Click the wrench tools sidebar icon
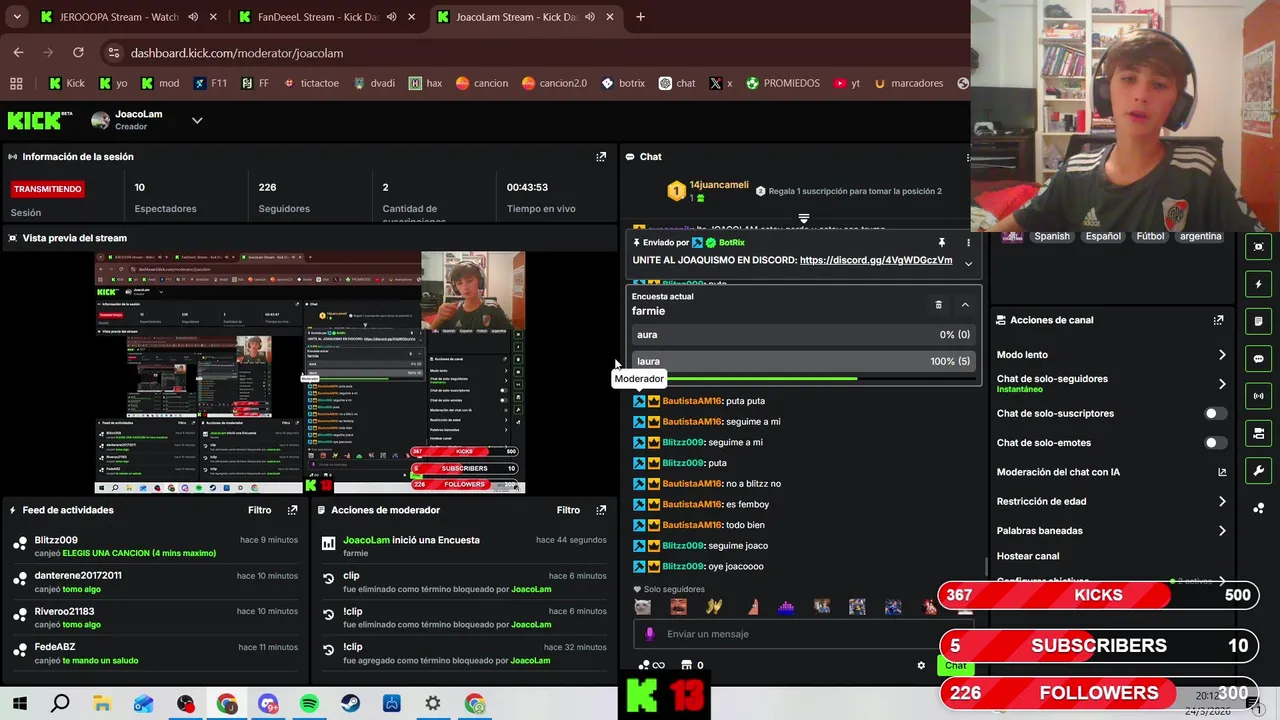Screen dimensions: 1280x720 click(x=1258, y=471)
